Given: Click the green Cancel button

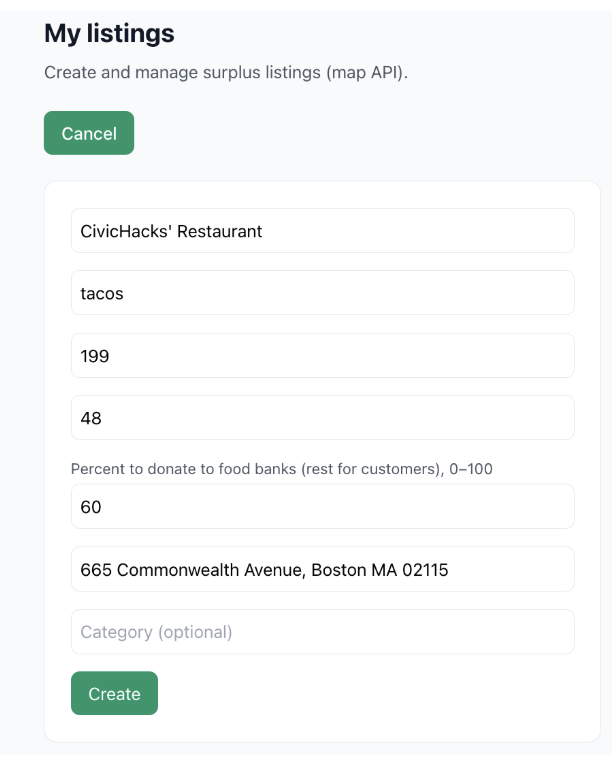Looking at the screenshot, I should [x=89, y=133].
